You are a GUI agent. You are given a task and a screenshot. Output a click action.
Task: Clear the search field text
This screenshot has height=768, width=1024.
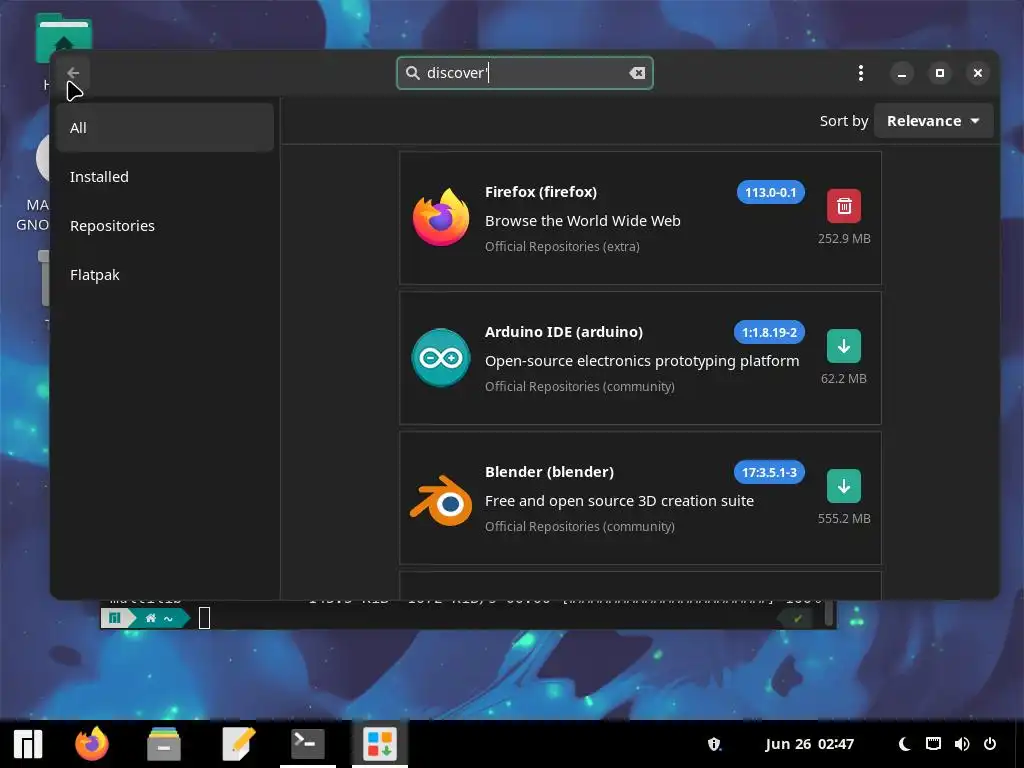click(x=637, y=73)
